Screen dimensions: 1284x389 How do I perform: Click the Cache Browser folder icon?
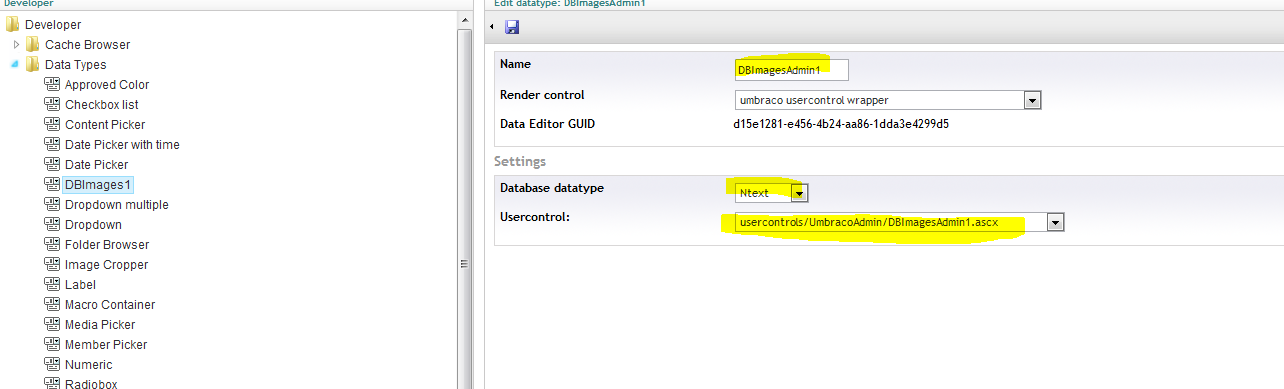click(x=33, y=44)
